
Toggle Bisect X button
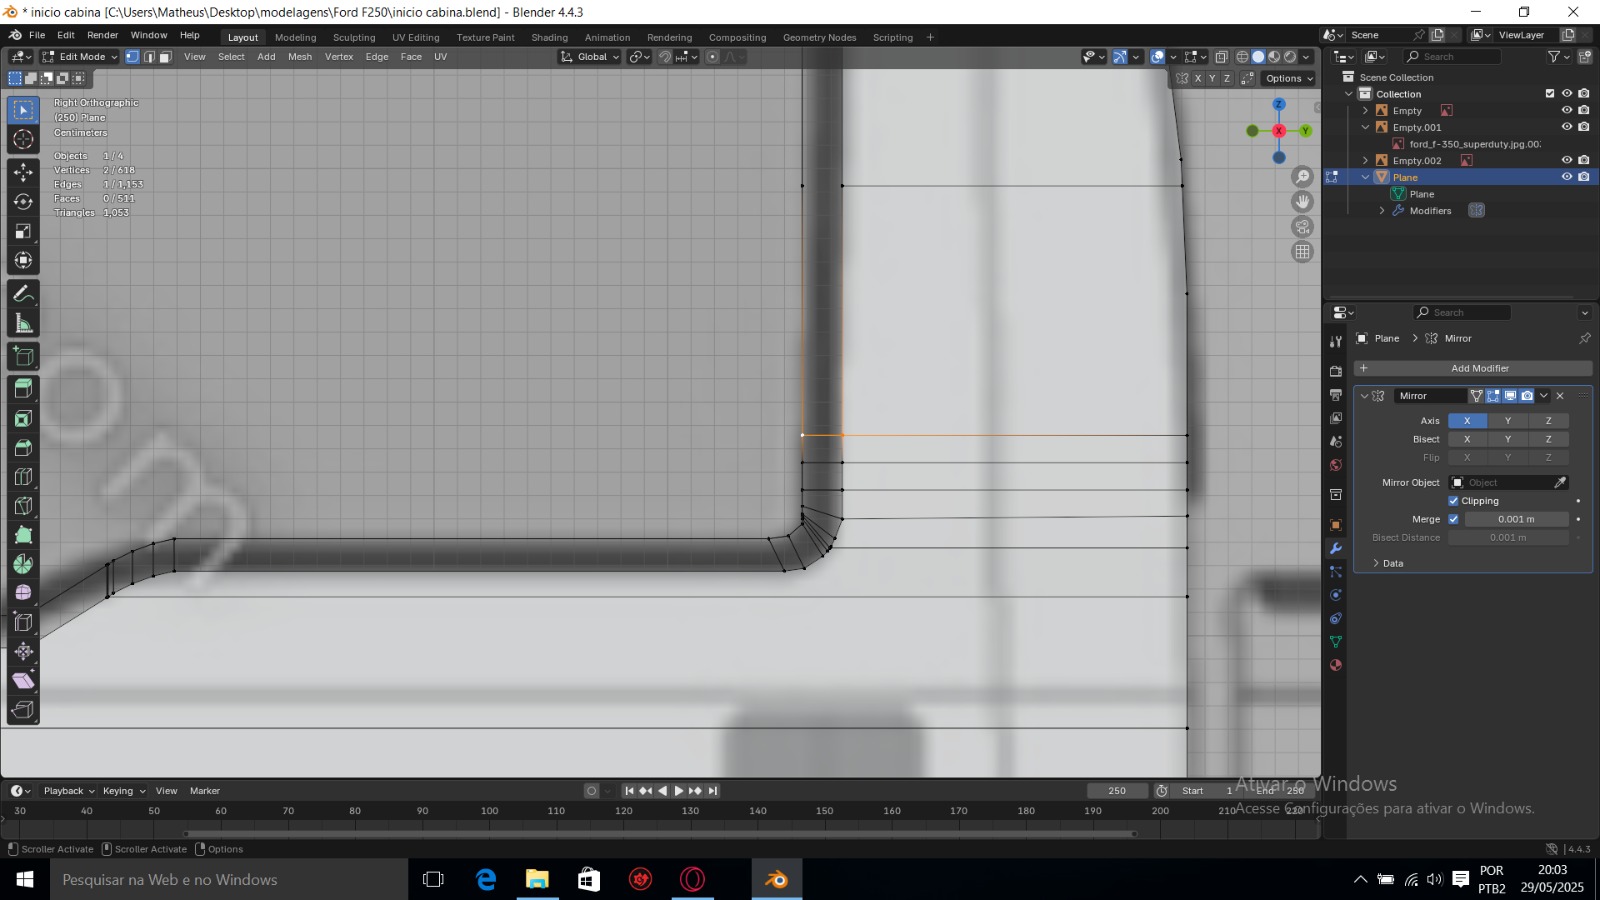coord(1467,439)
